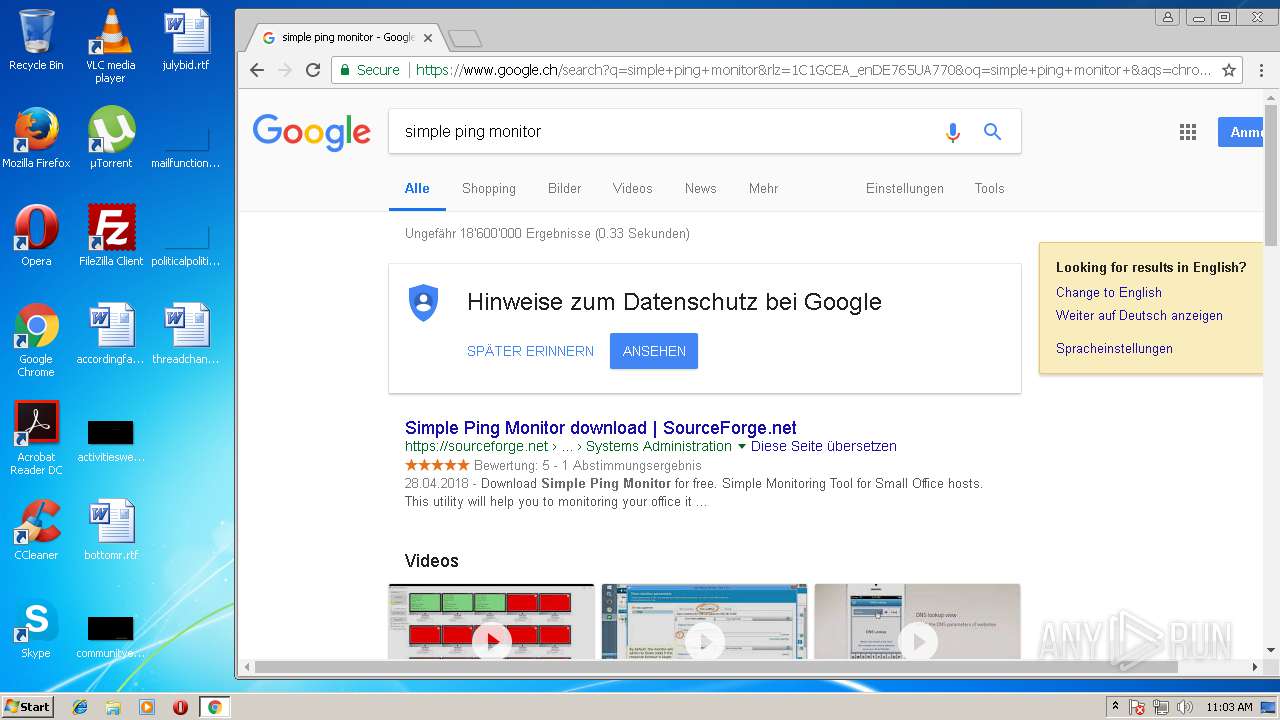
Task: Click Diese Seite übersetzen link
Action: coord(823,446)
